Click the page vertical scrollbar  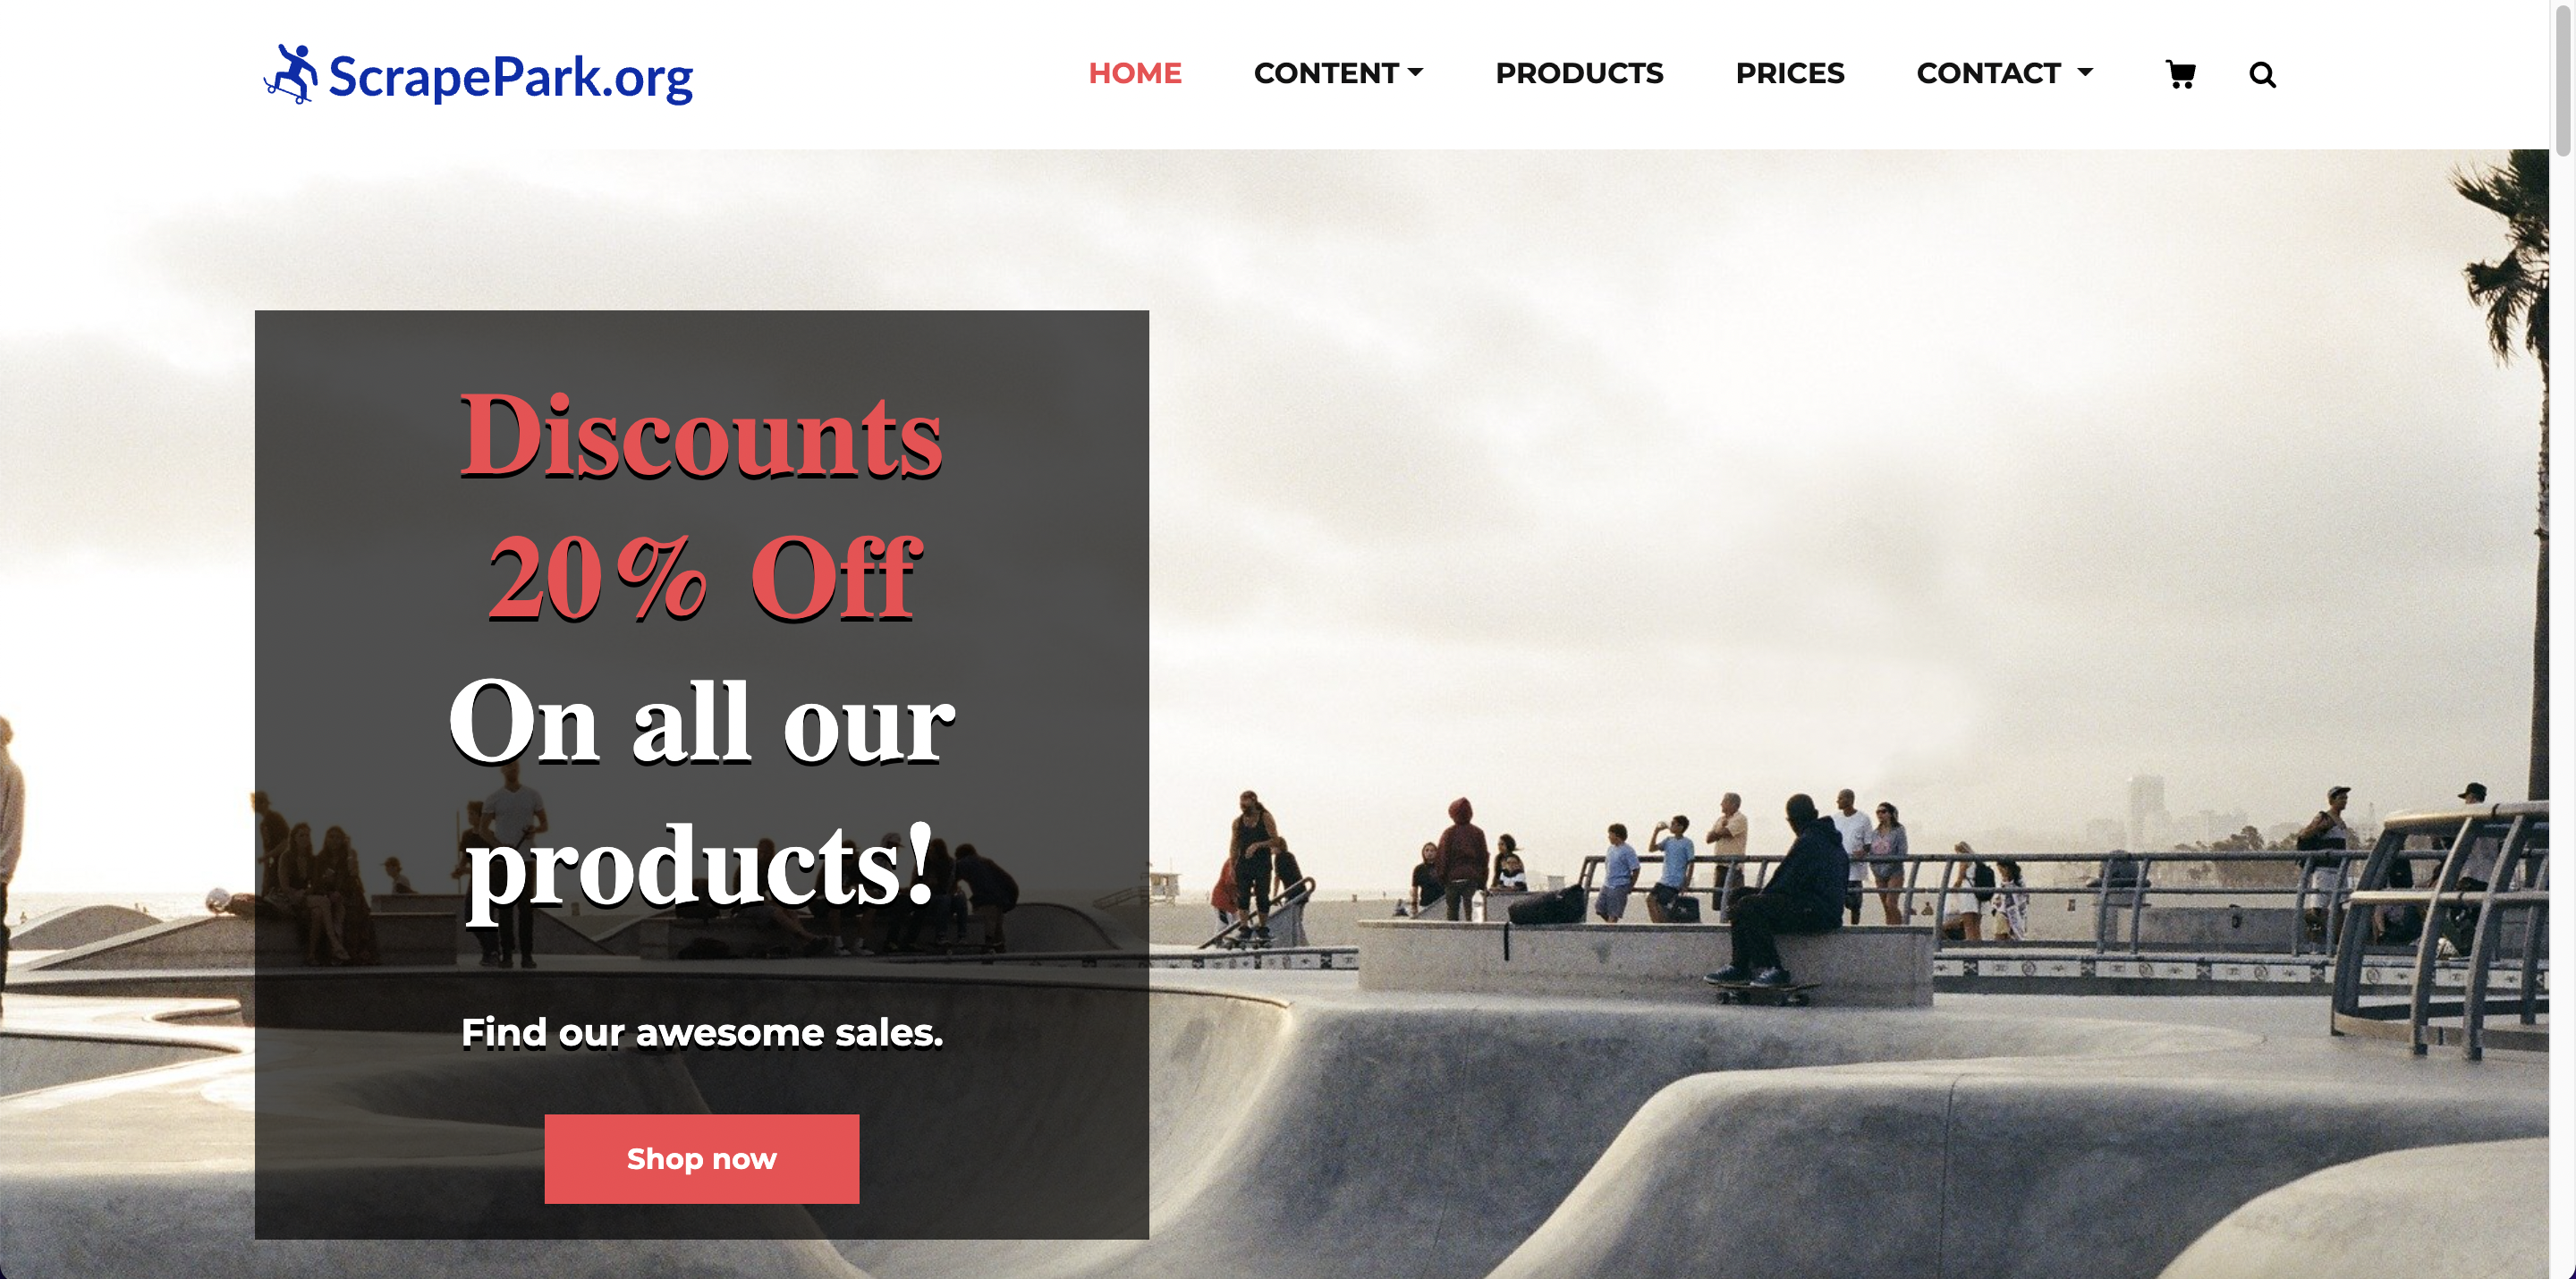coord(2563,640)
